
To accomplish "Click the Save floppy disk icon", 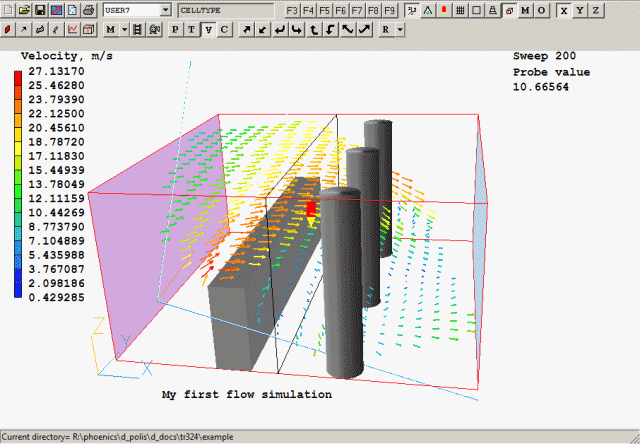I will pyautogui.click(x=40, y=10).
